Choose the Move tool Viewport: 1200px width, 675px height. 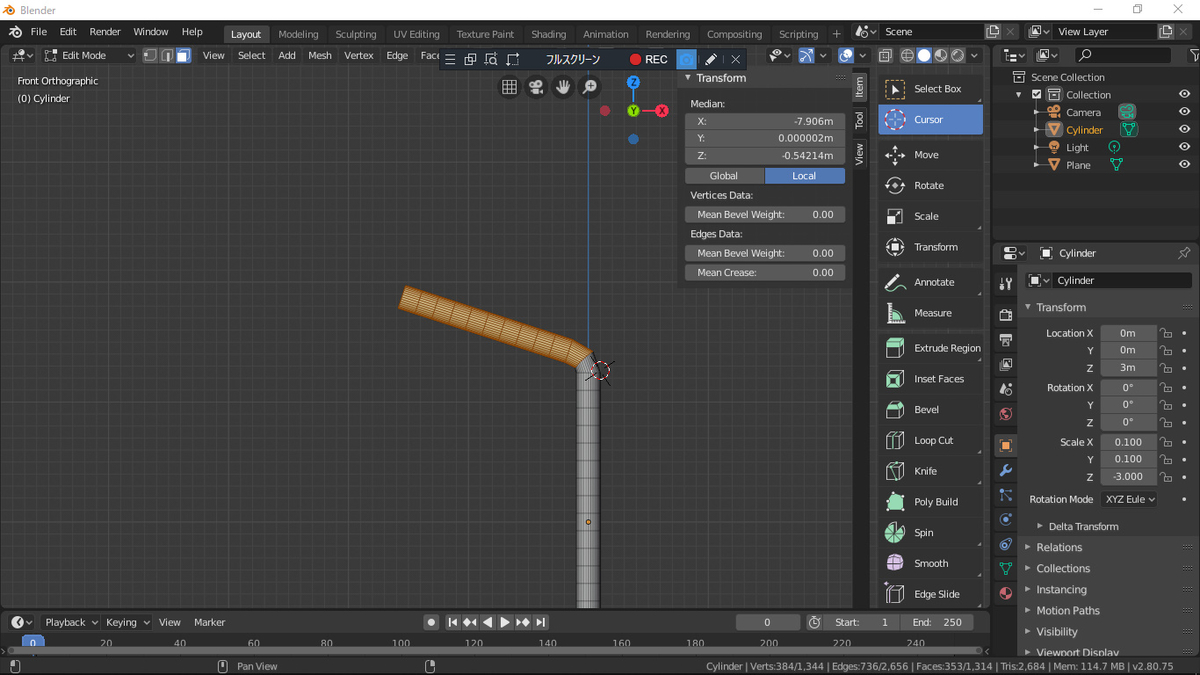tap(930, 155)
